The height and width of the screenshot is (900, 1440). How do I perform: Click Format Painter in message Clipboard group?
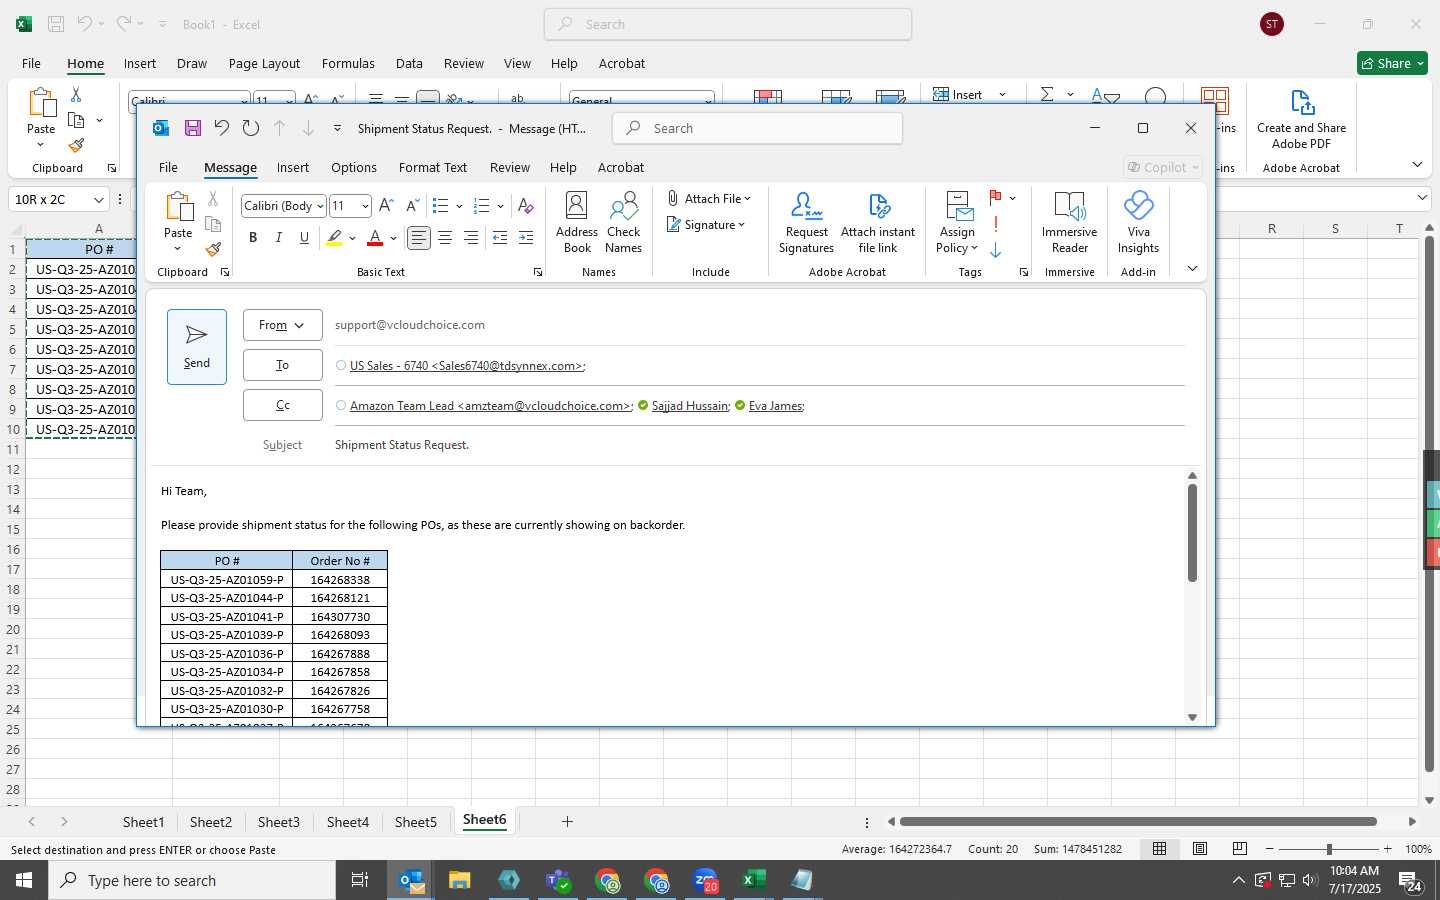tap(213, 249)
